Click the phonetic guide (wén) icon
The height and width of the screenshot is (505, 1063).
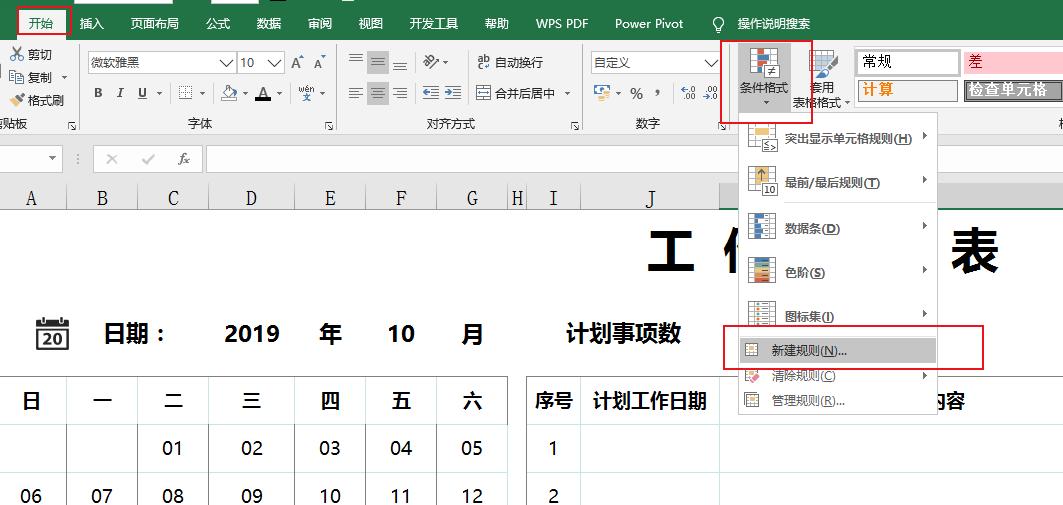pos(306,93)
